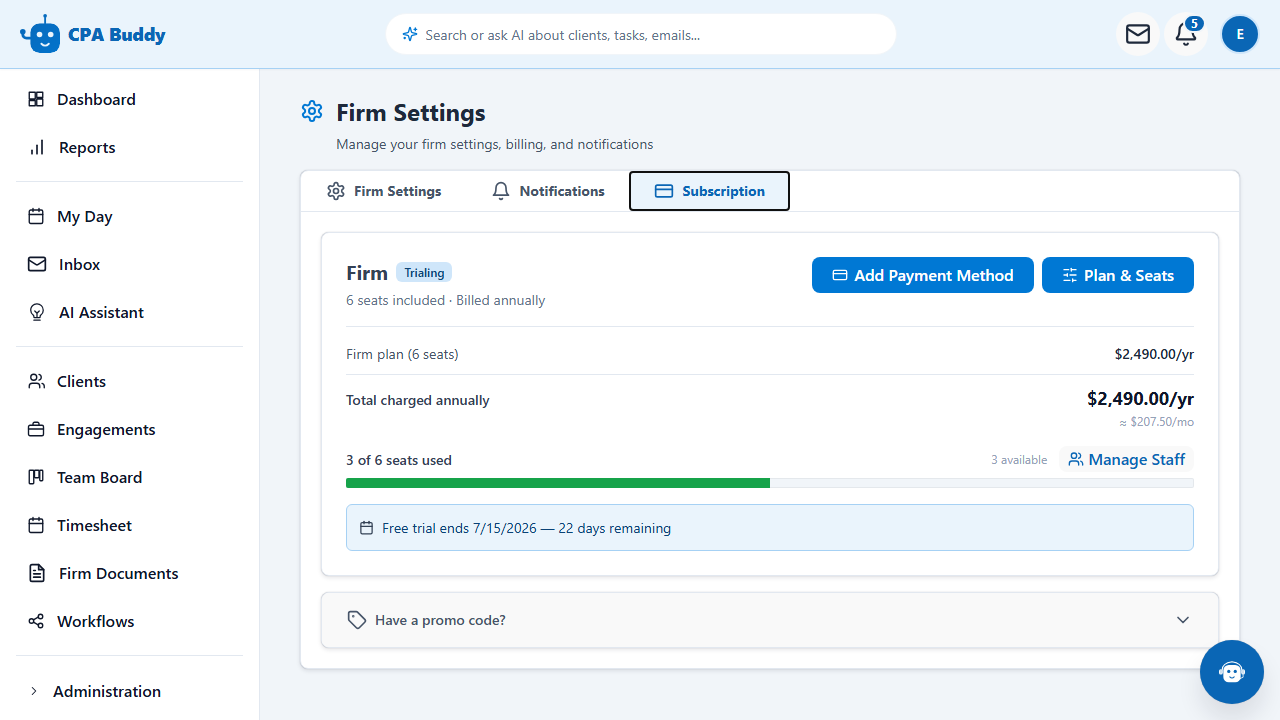Screen dimensions: 1280x720
Task: Click the "≈ $207.50/mo" text
Action: click(x=1156, y=422)
